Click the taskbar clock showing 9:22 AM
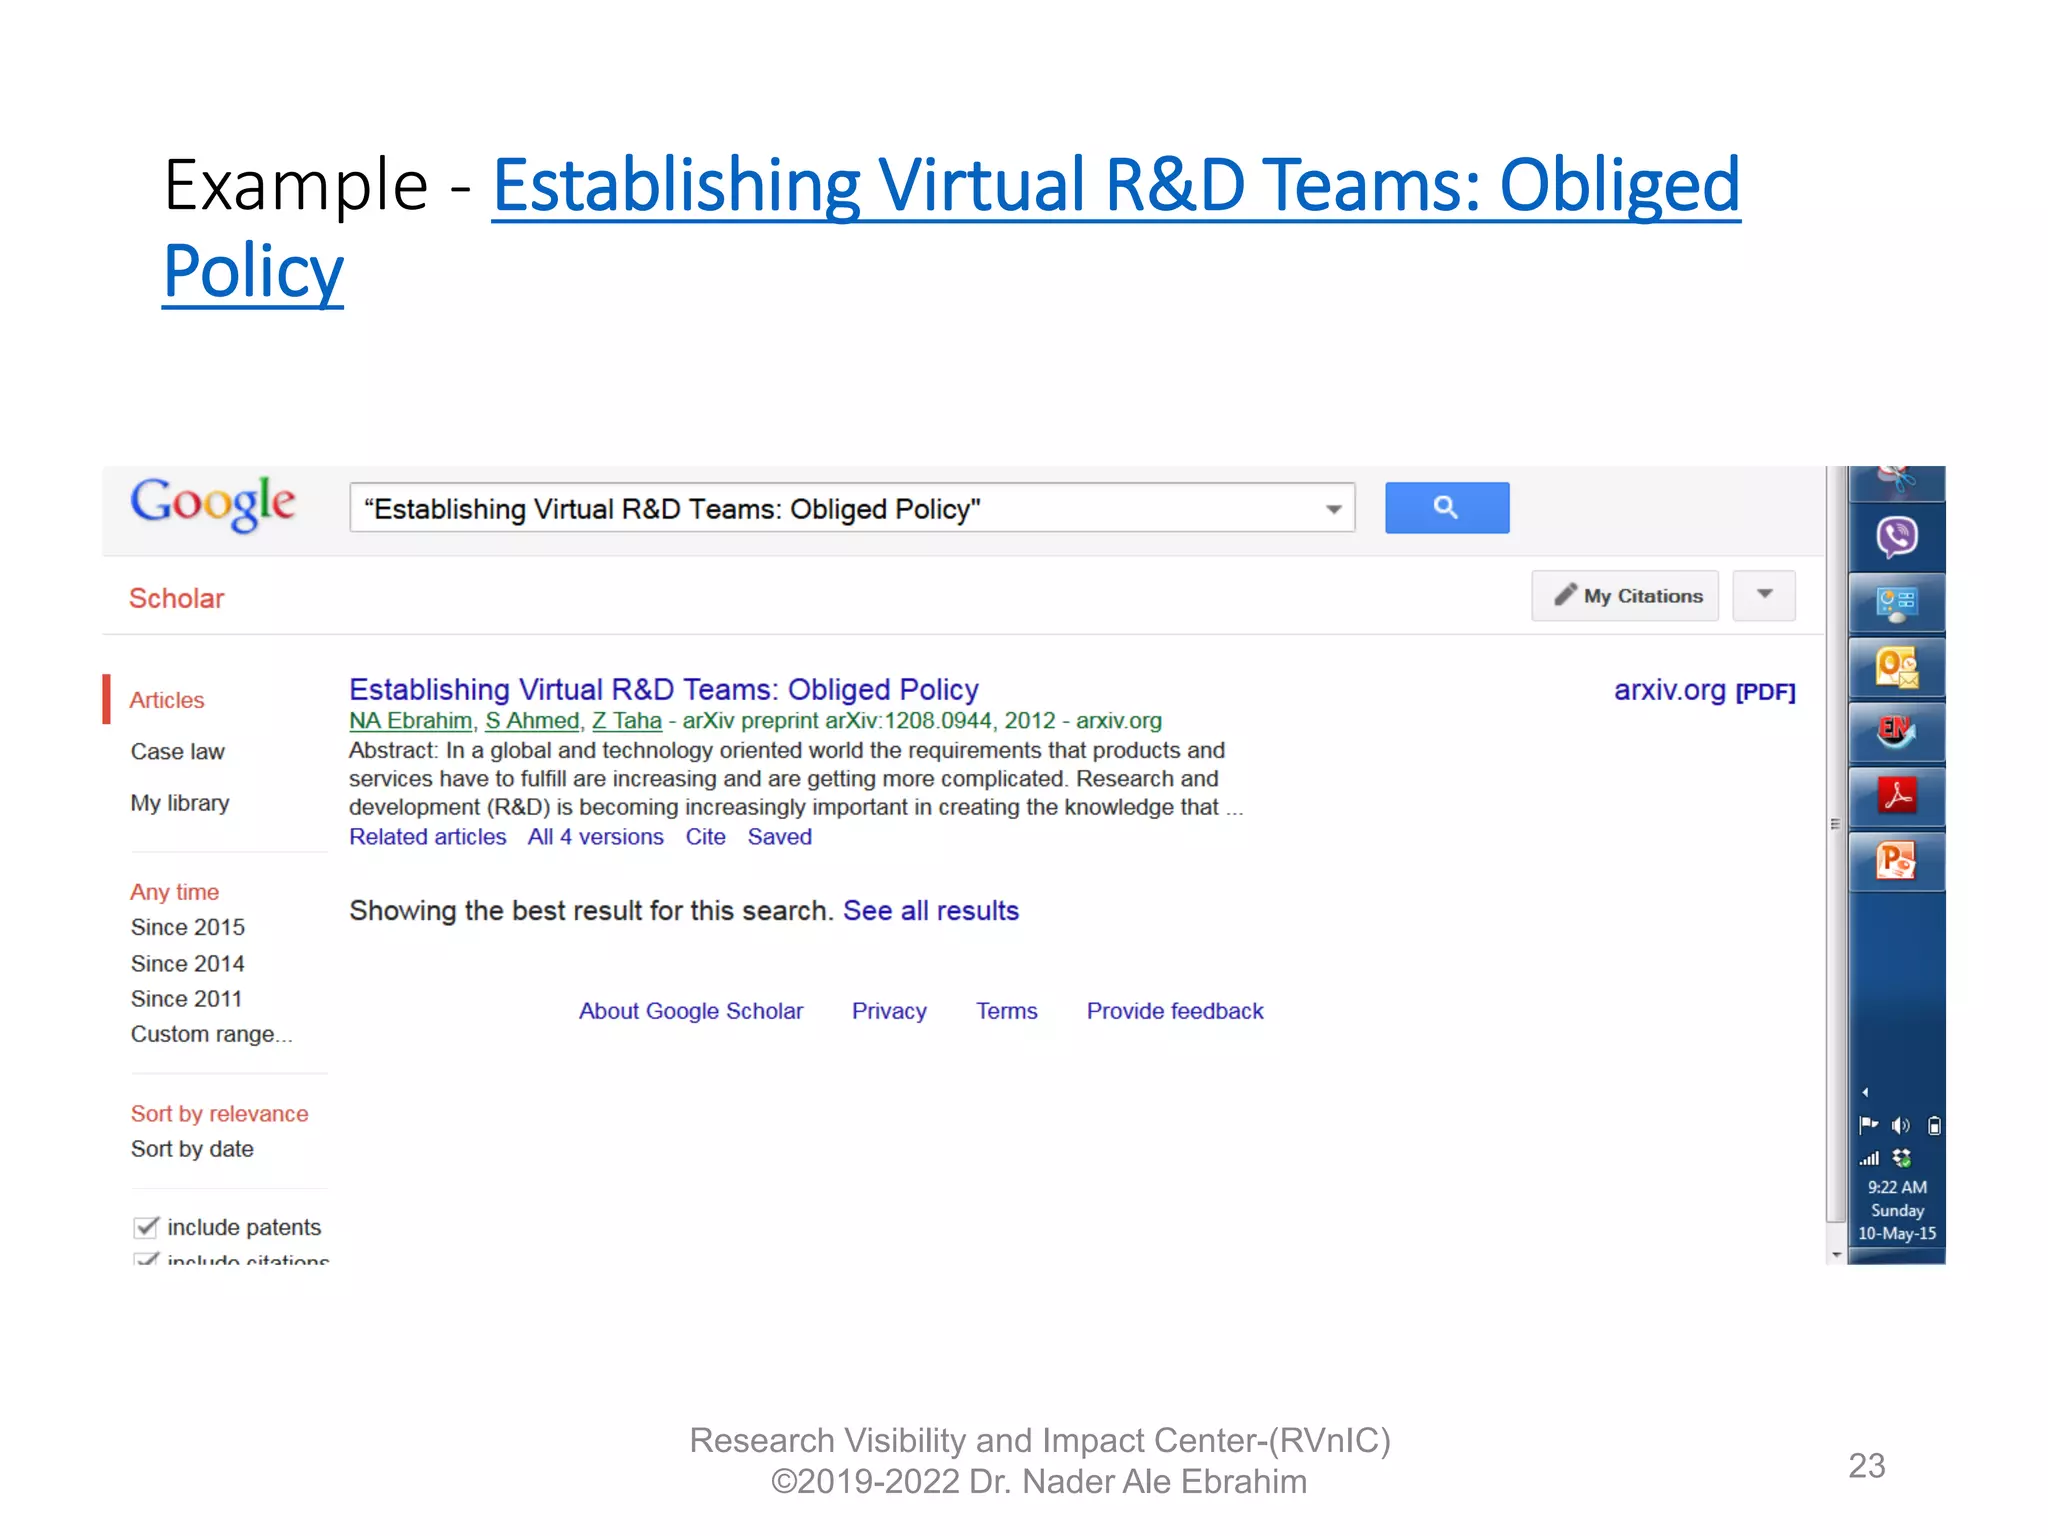Viewport: 2048px width, 1536px height. pos(1897,1210)
